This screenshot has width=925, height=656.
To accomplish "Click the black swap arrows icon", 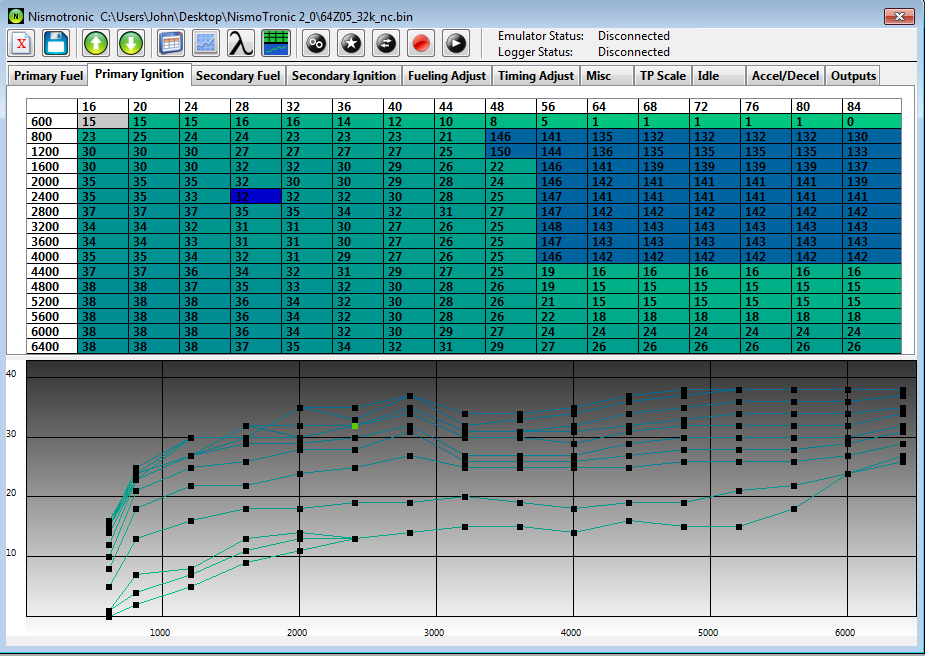I will click(386, 43).
